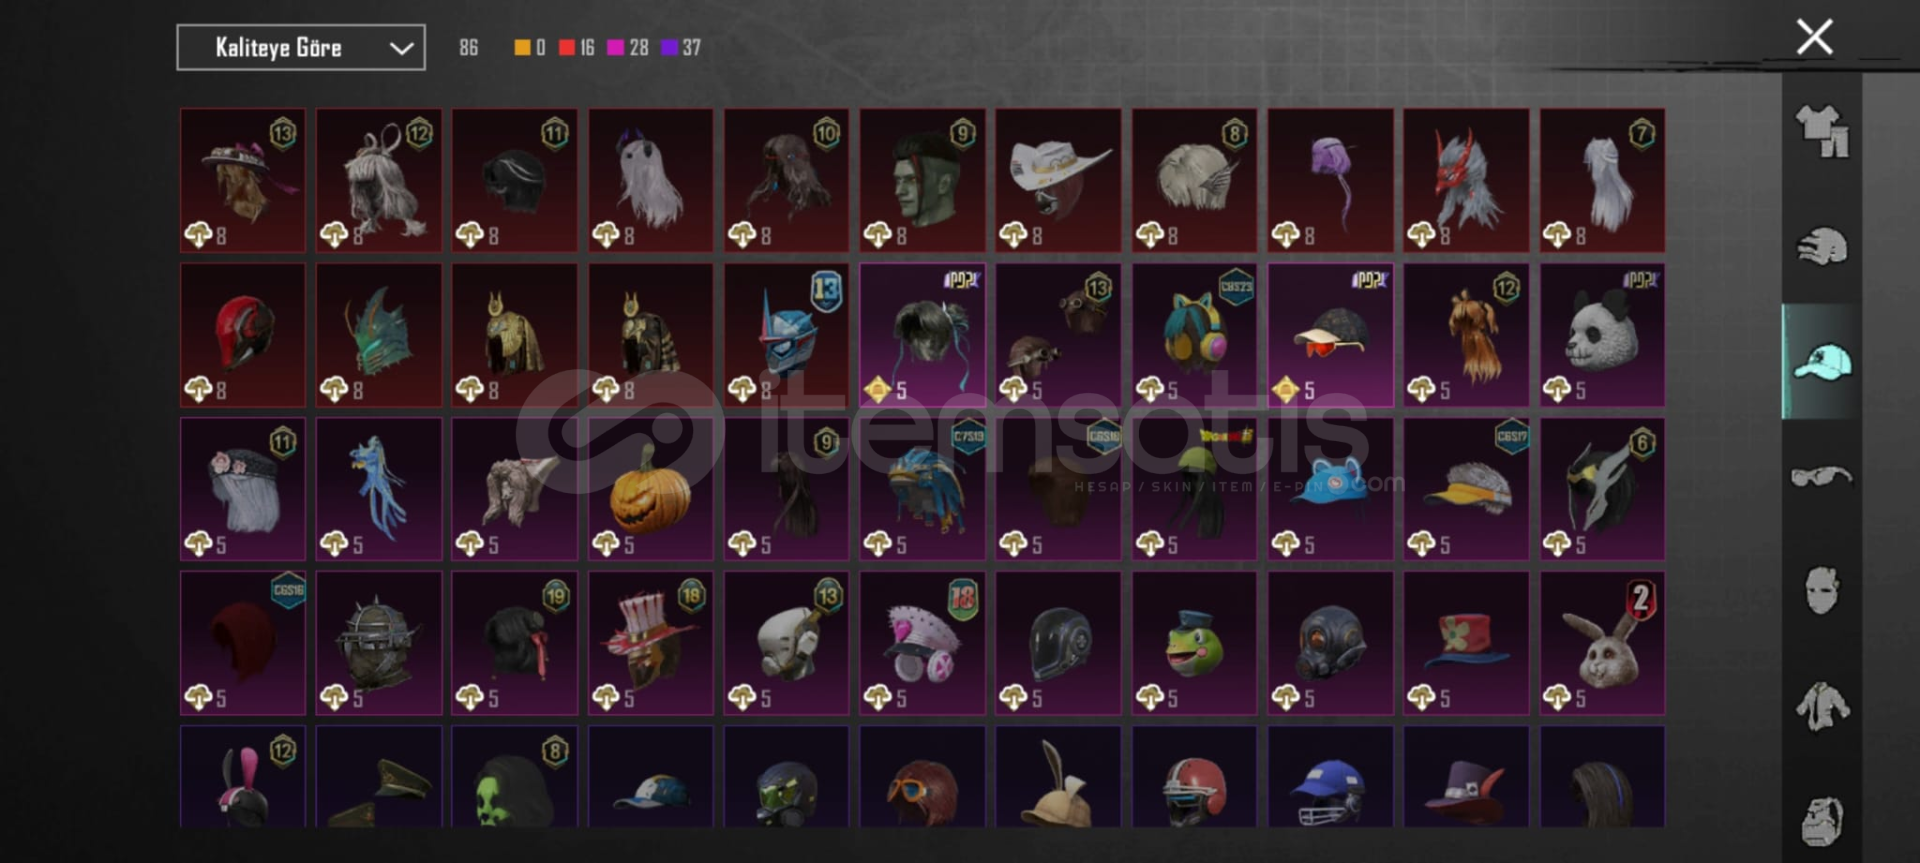The width and height of the screenshot is (1920, 863).
Task: Select the helmet category icon
Action: [x=1822, y=246]
